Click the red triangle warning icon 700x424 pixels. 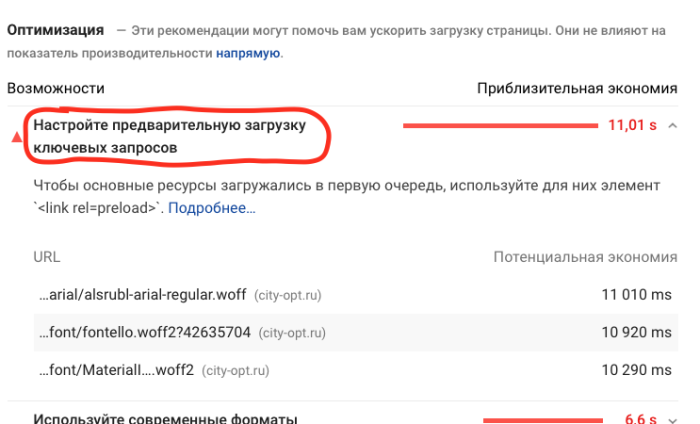tap(17, 137)
